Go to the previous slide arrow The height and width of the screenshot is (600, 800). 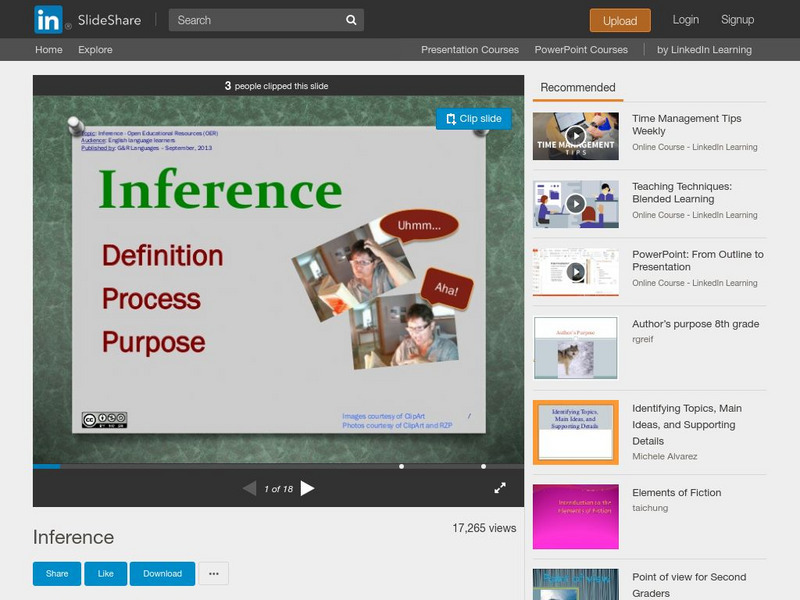coord(249,488)
